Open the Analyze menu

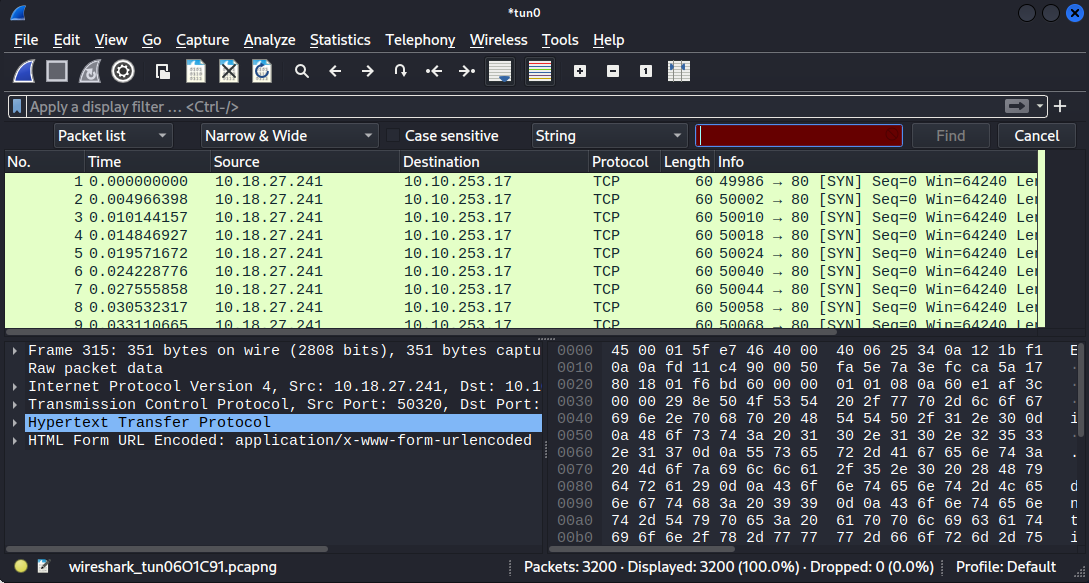tap(269, 40)
